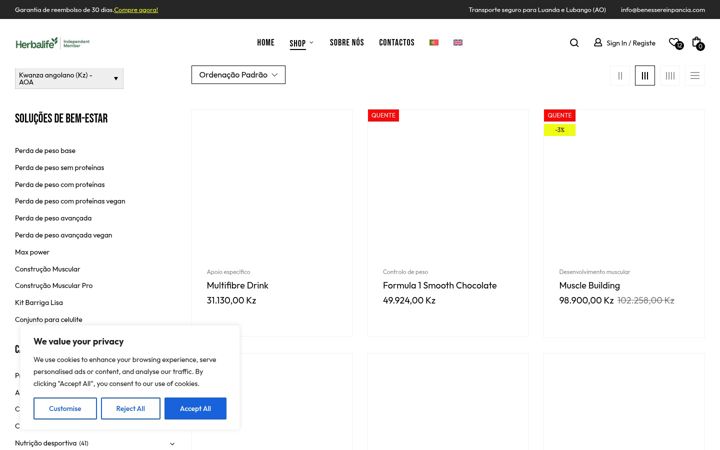This screenshot has width=720, height=450.
Task: Click the Muscle Building product image
Action: point(624,186)
